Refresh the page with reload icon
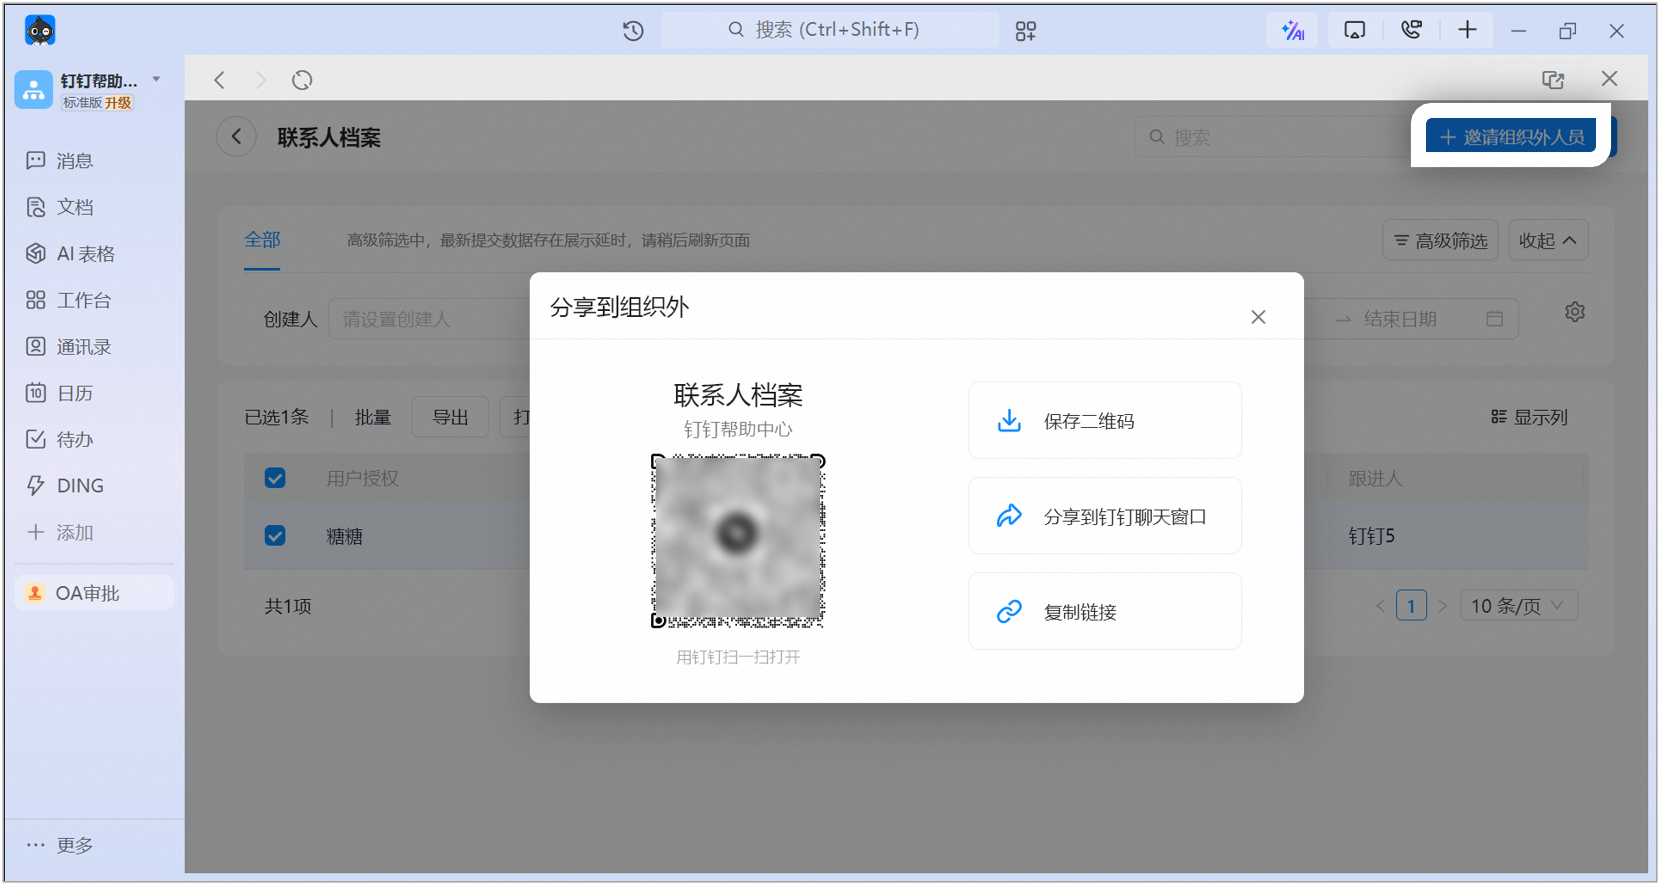1662x886 pixels. [302, 80]
